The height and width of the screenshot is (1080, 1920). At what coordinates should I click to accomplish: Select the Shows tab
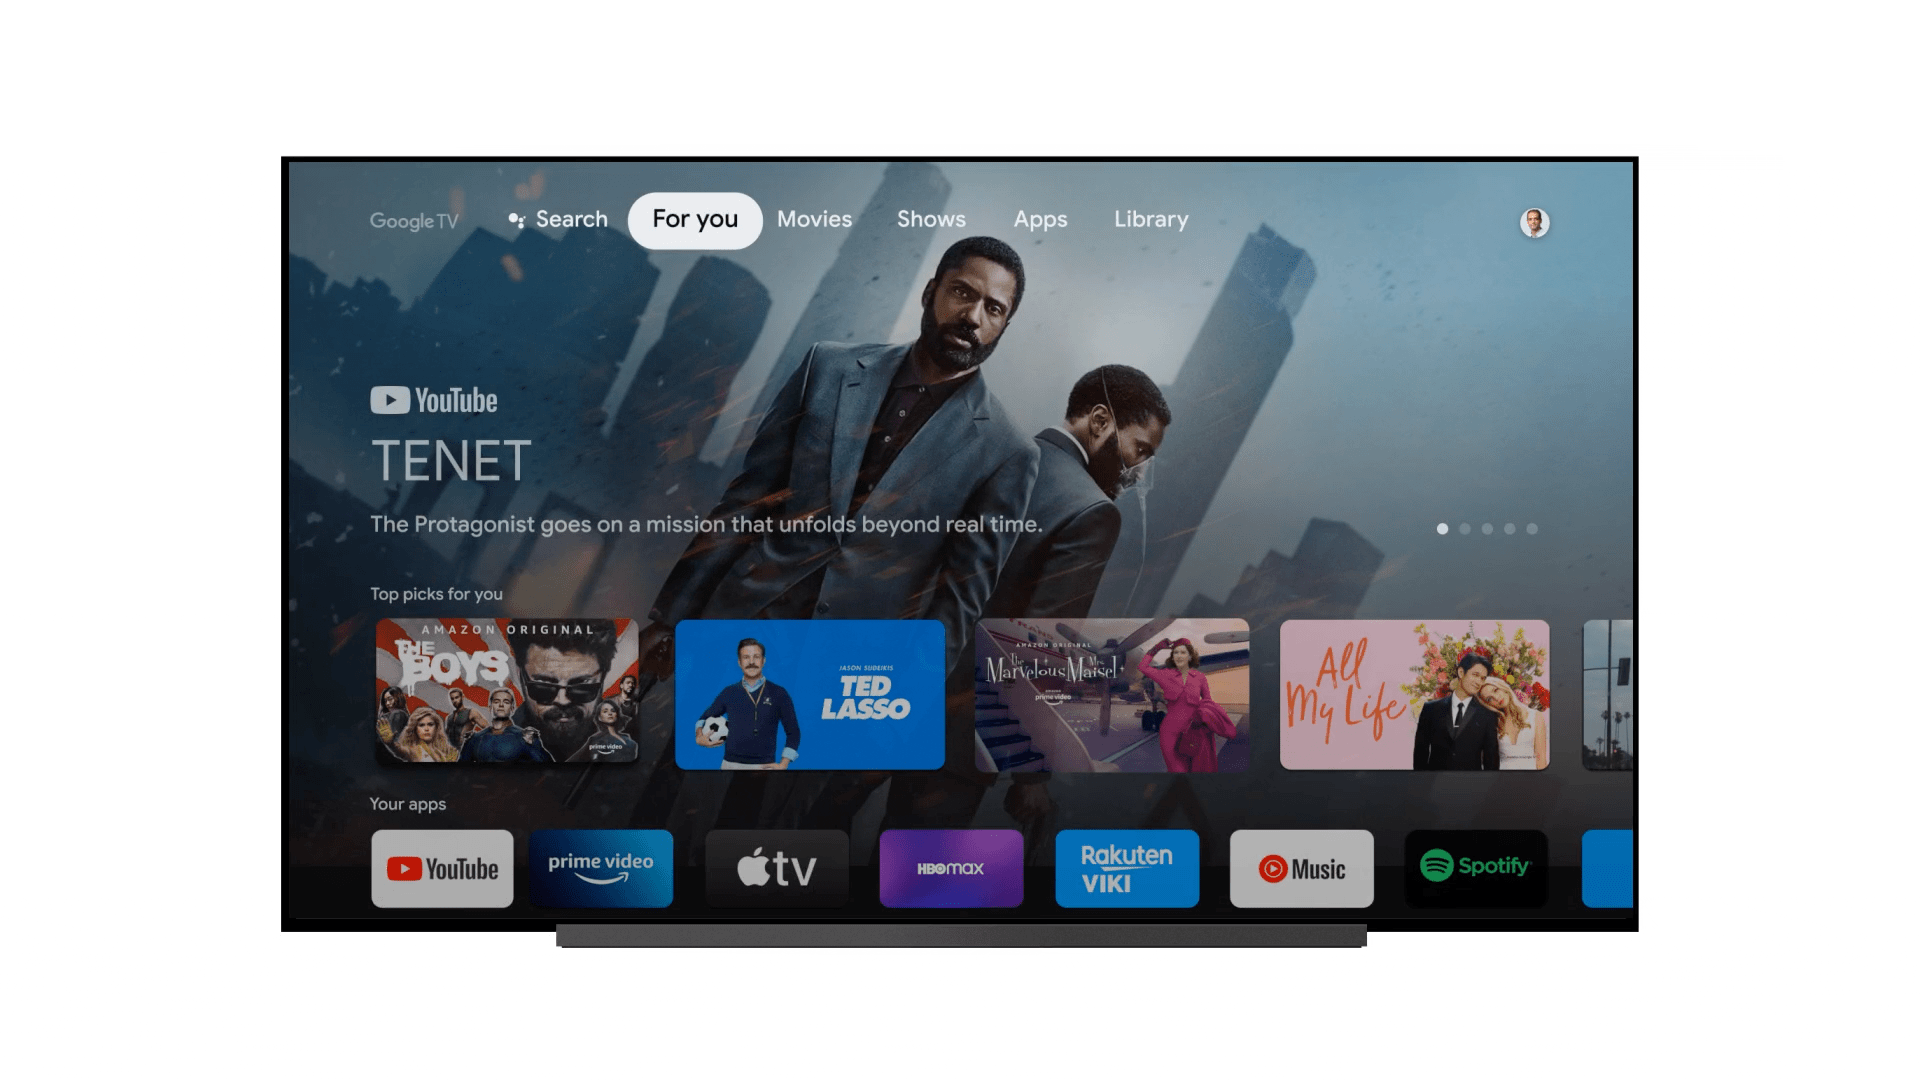coord(930,219)
